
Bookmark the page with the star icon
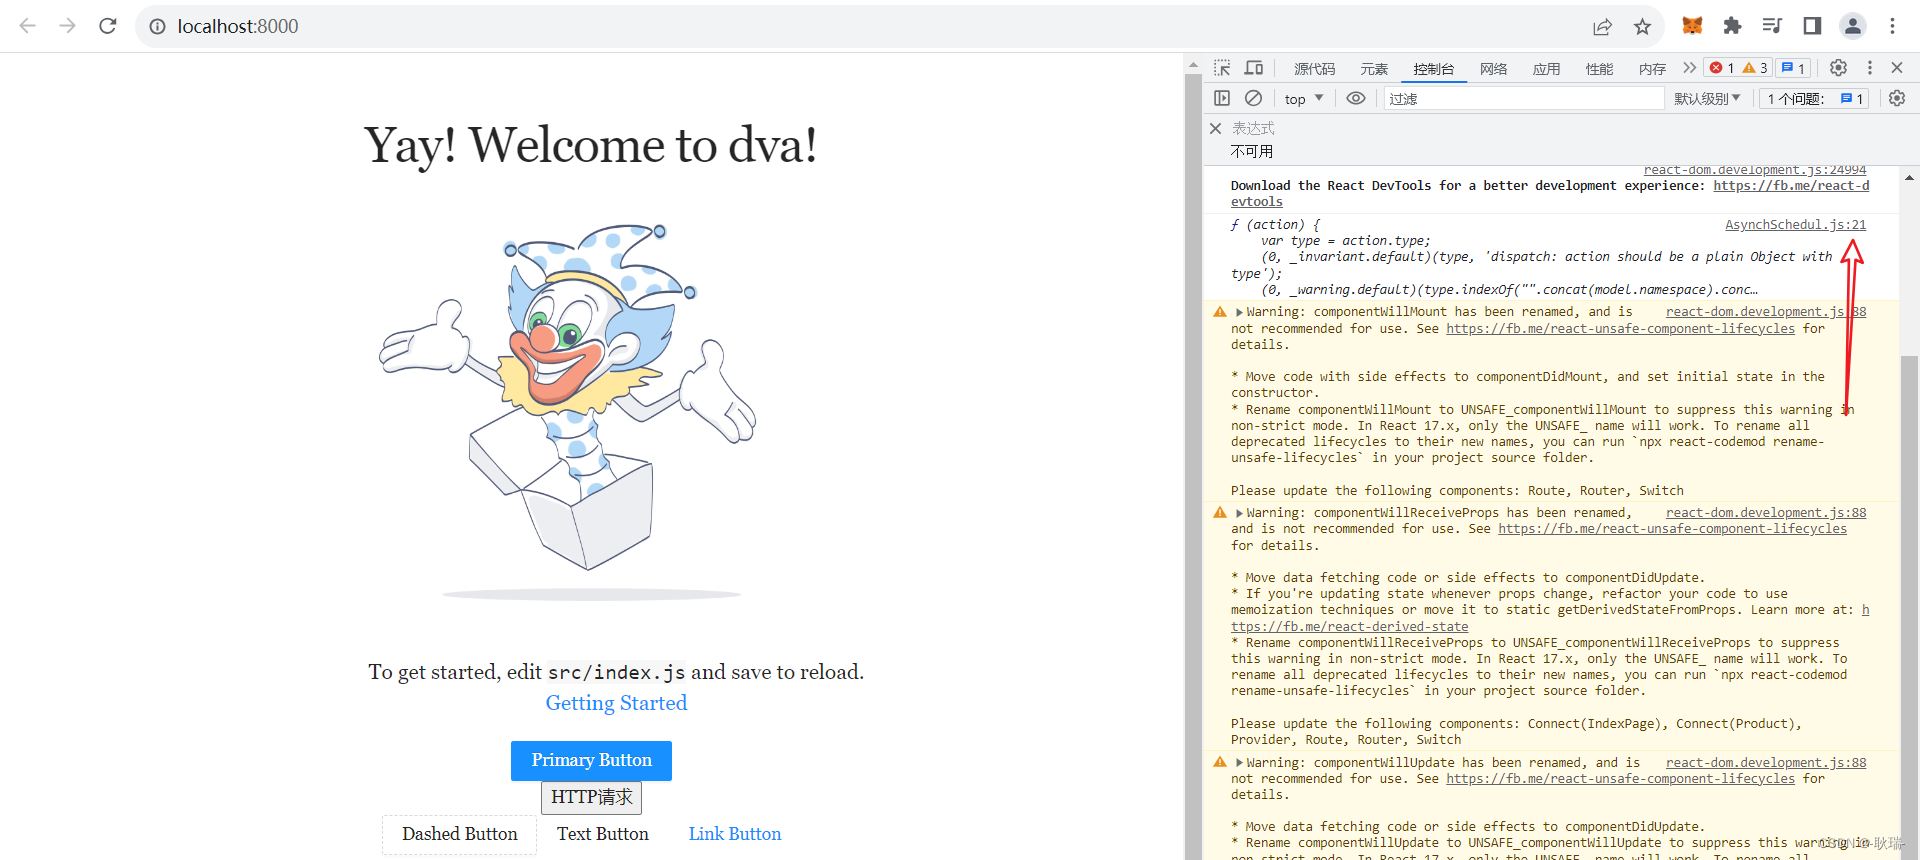pyautogui.click(x=1642, y=27)
